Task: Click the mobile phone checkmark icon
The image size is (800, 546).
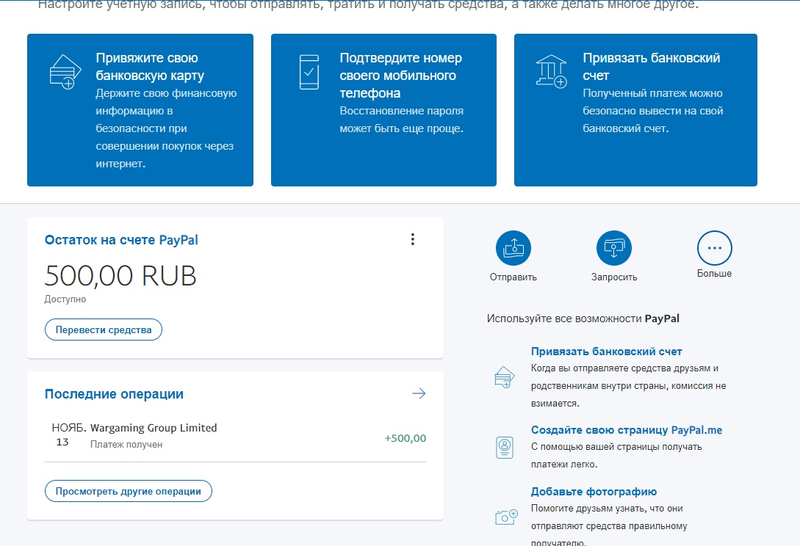Action: pyautogui.click(x=309, y=72)
